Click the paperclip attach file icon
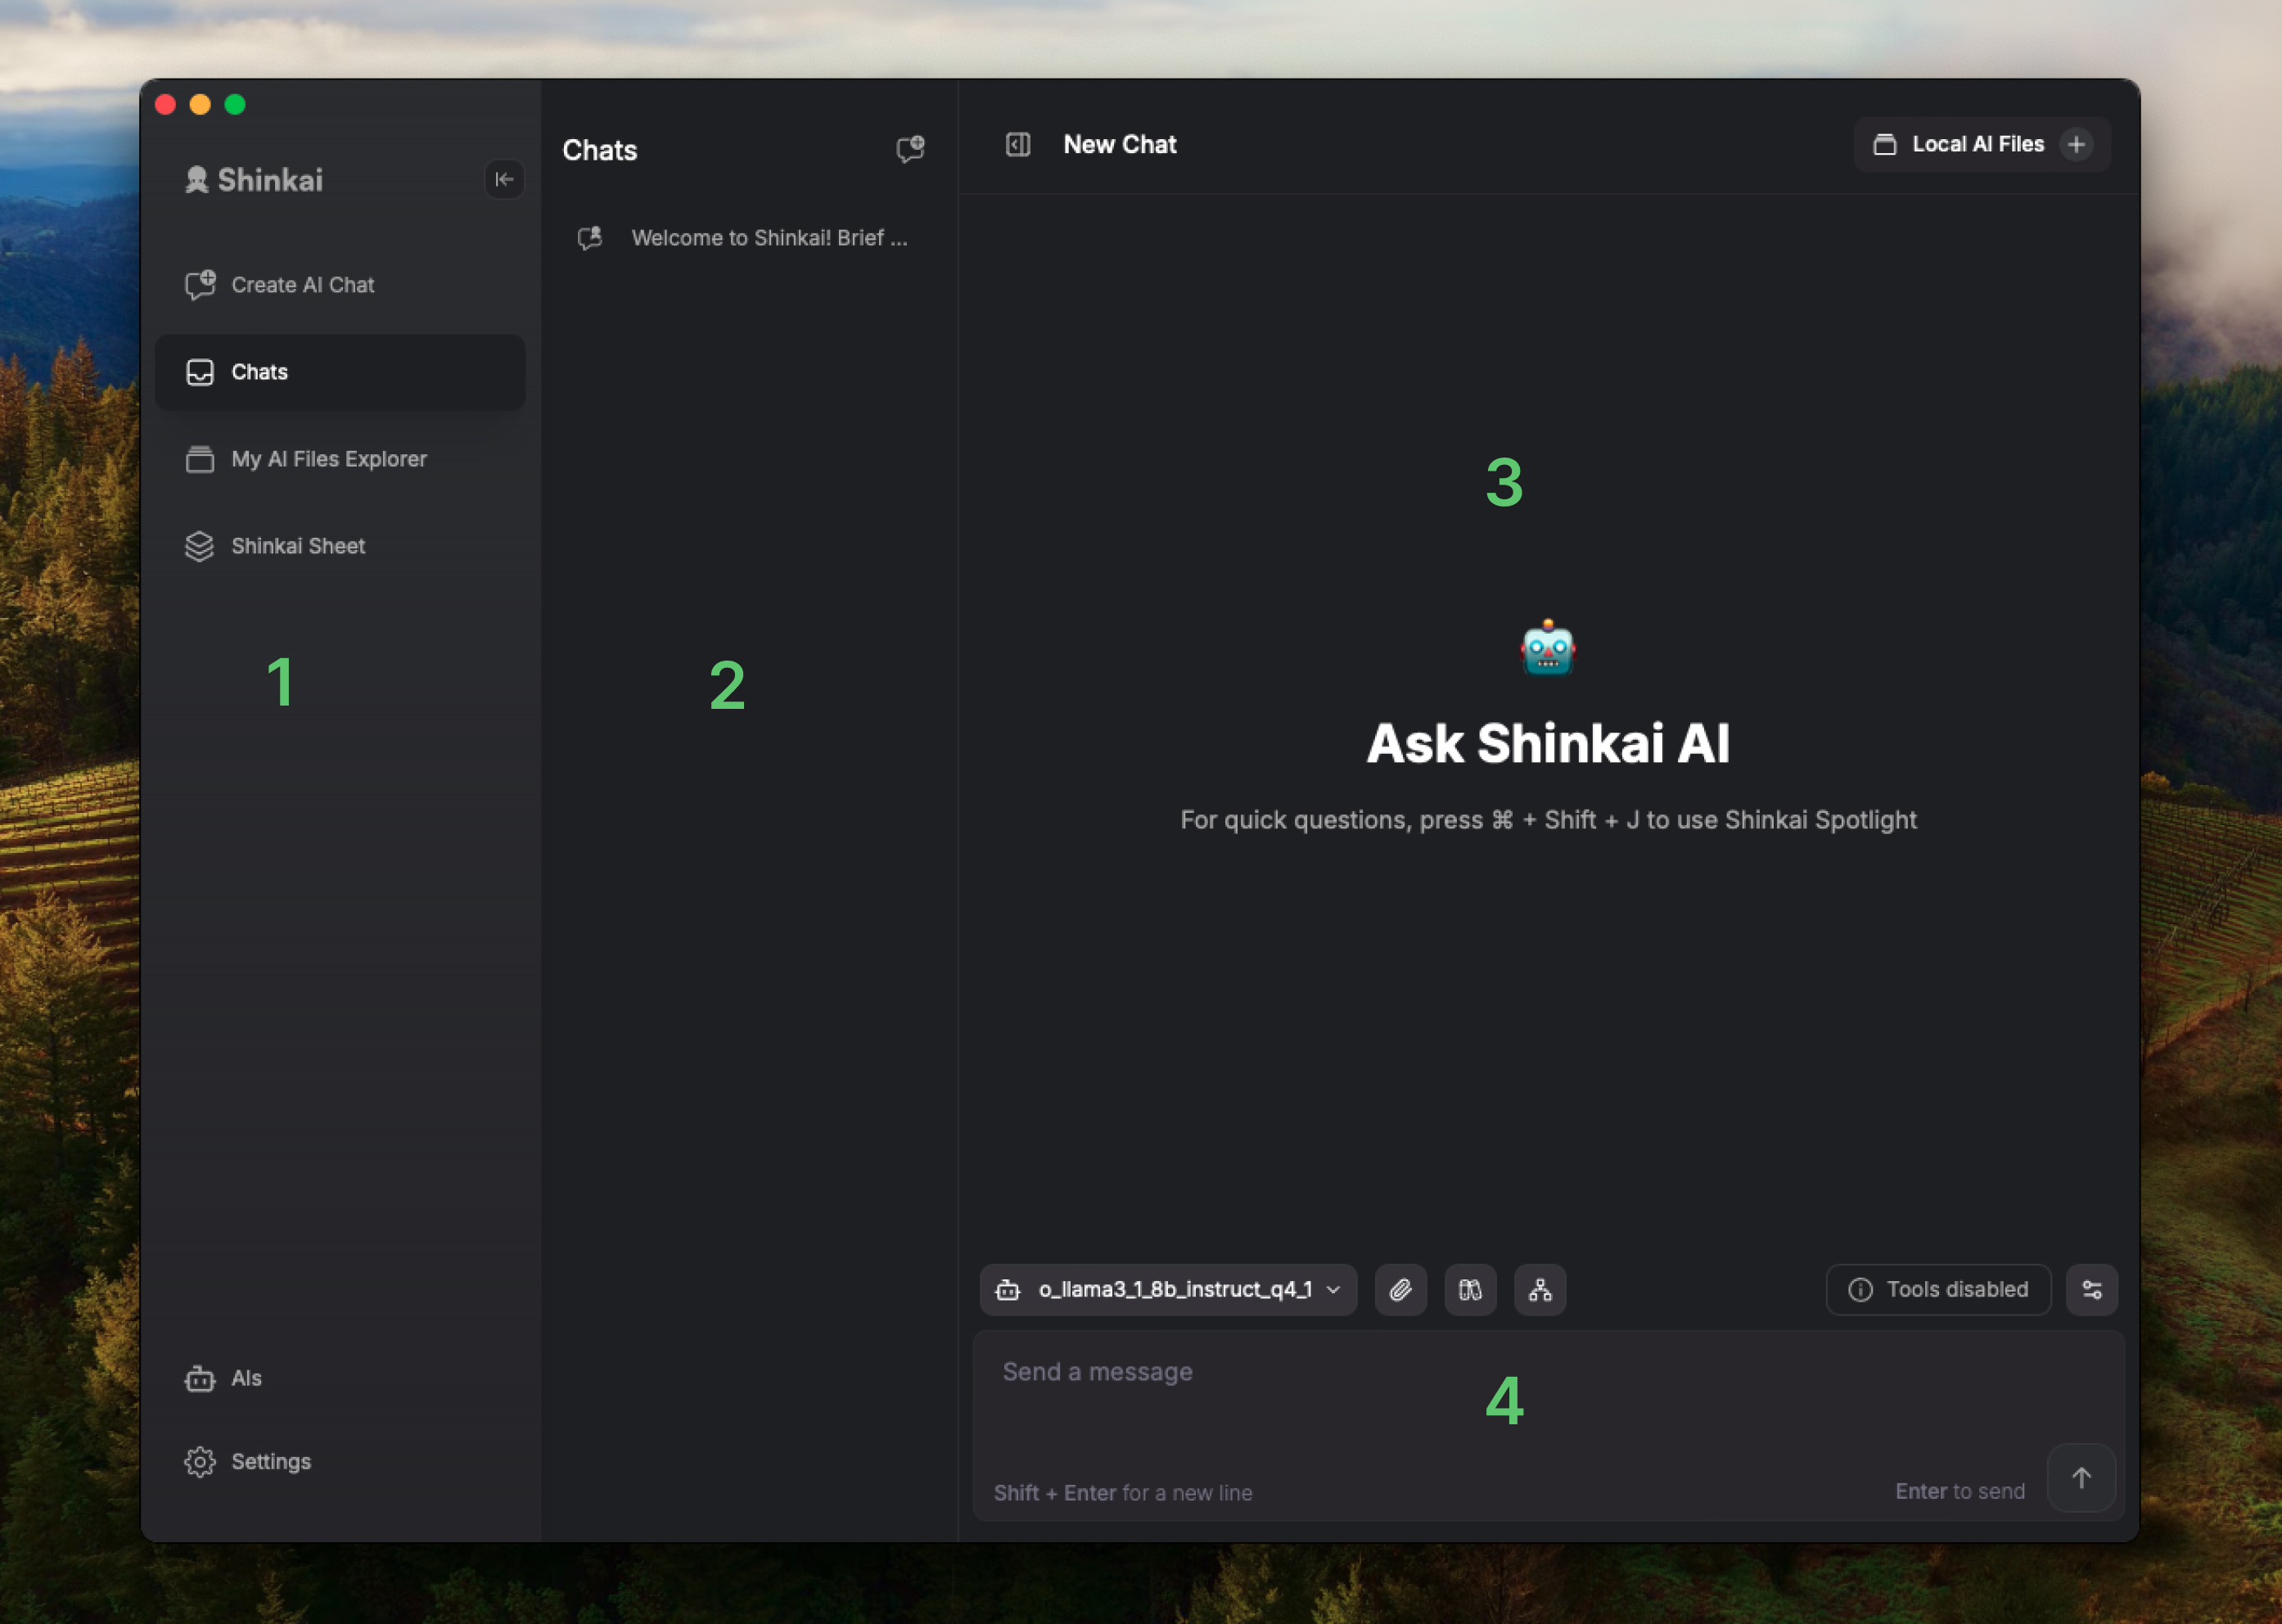The width and height of the screenshot is (2282, 1624). [x=1400, y=1289]
